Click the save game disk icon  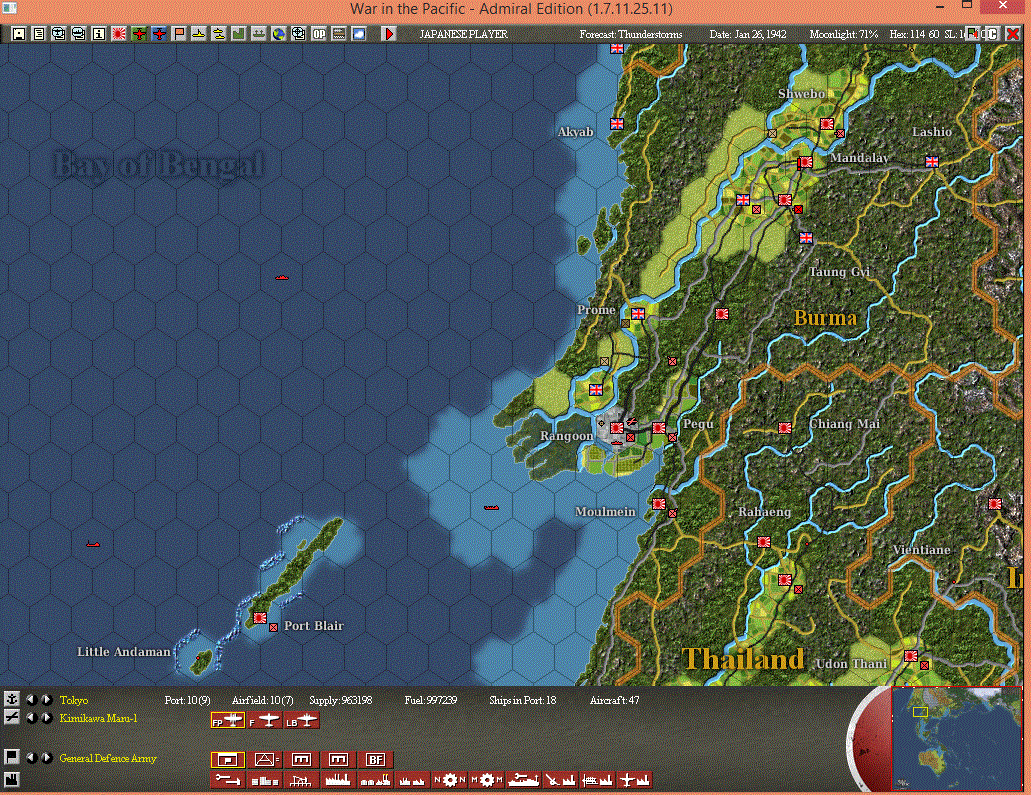pyautogui.click(x=18, y=34)
